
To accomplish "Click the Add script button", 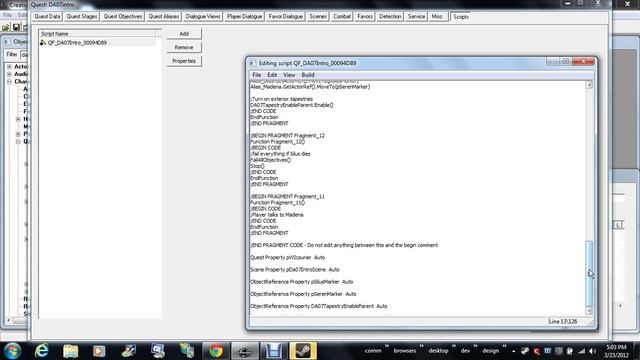I will pos(184,34).
